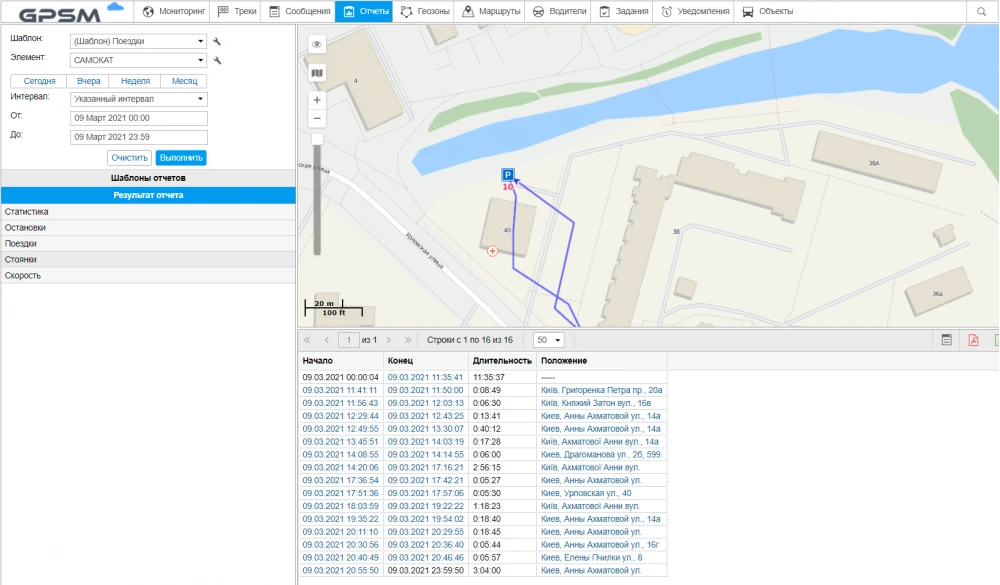This screenshot has width=1000, height=585.
Task: Zoom in the map with plus button
Action: coord(317,100)
